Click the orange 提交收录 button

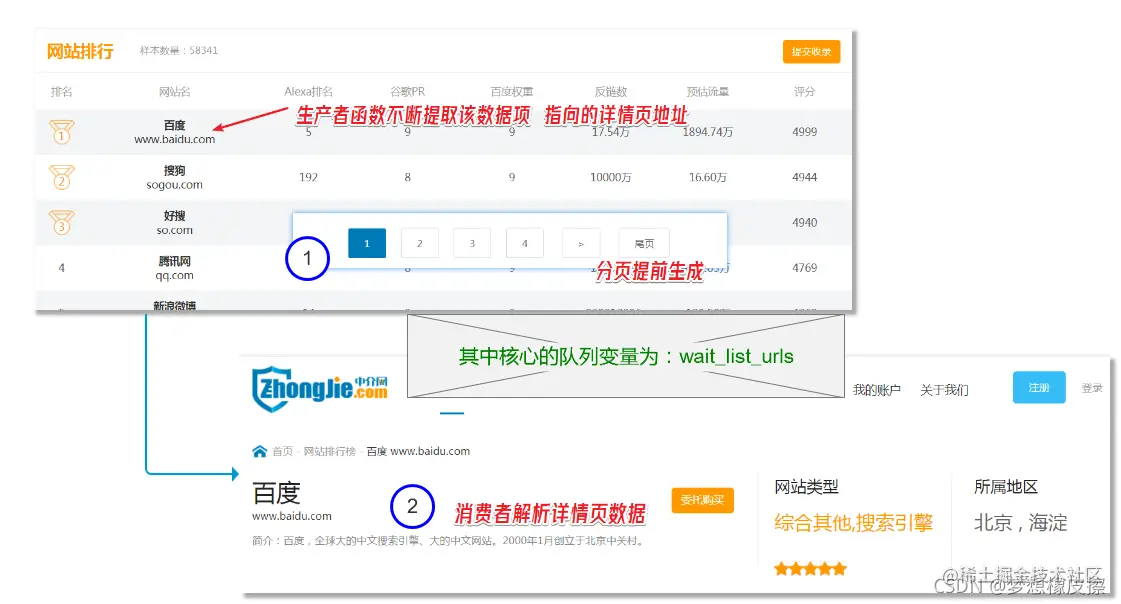pos(810,51)
